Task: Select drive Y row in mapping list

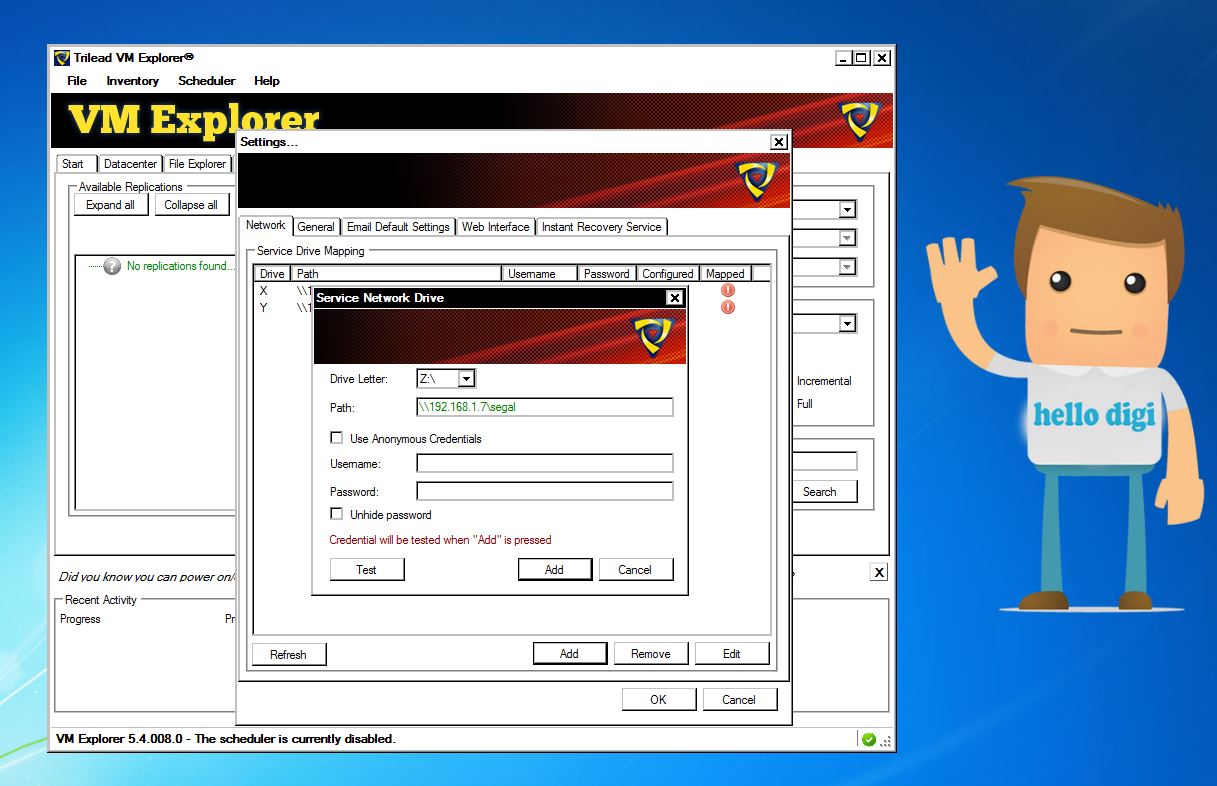Action: tap(511, 307)
